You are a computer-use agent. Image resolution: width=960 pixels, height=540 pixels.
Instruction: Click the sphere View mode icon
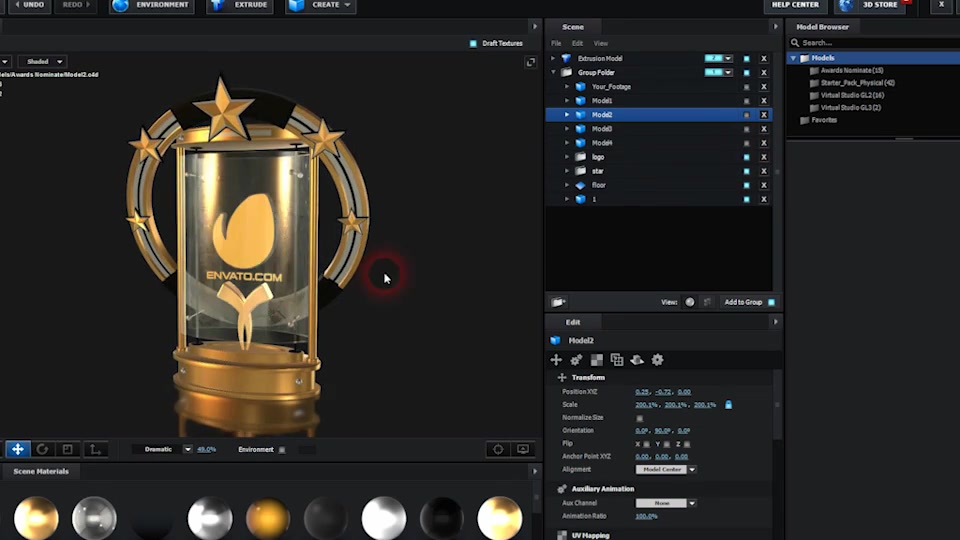[x=690, y=302]
